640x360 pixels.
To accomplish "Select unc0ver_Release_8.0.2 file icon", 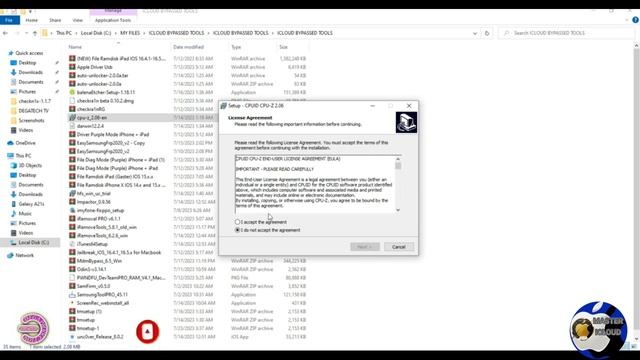I will 72,337.
